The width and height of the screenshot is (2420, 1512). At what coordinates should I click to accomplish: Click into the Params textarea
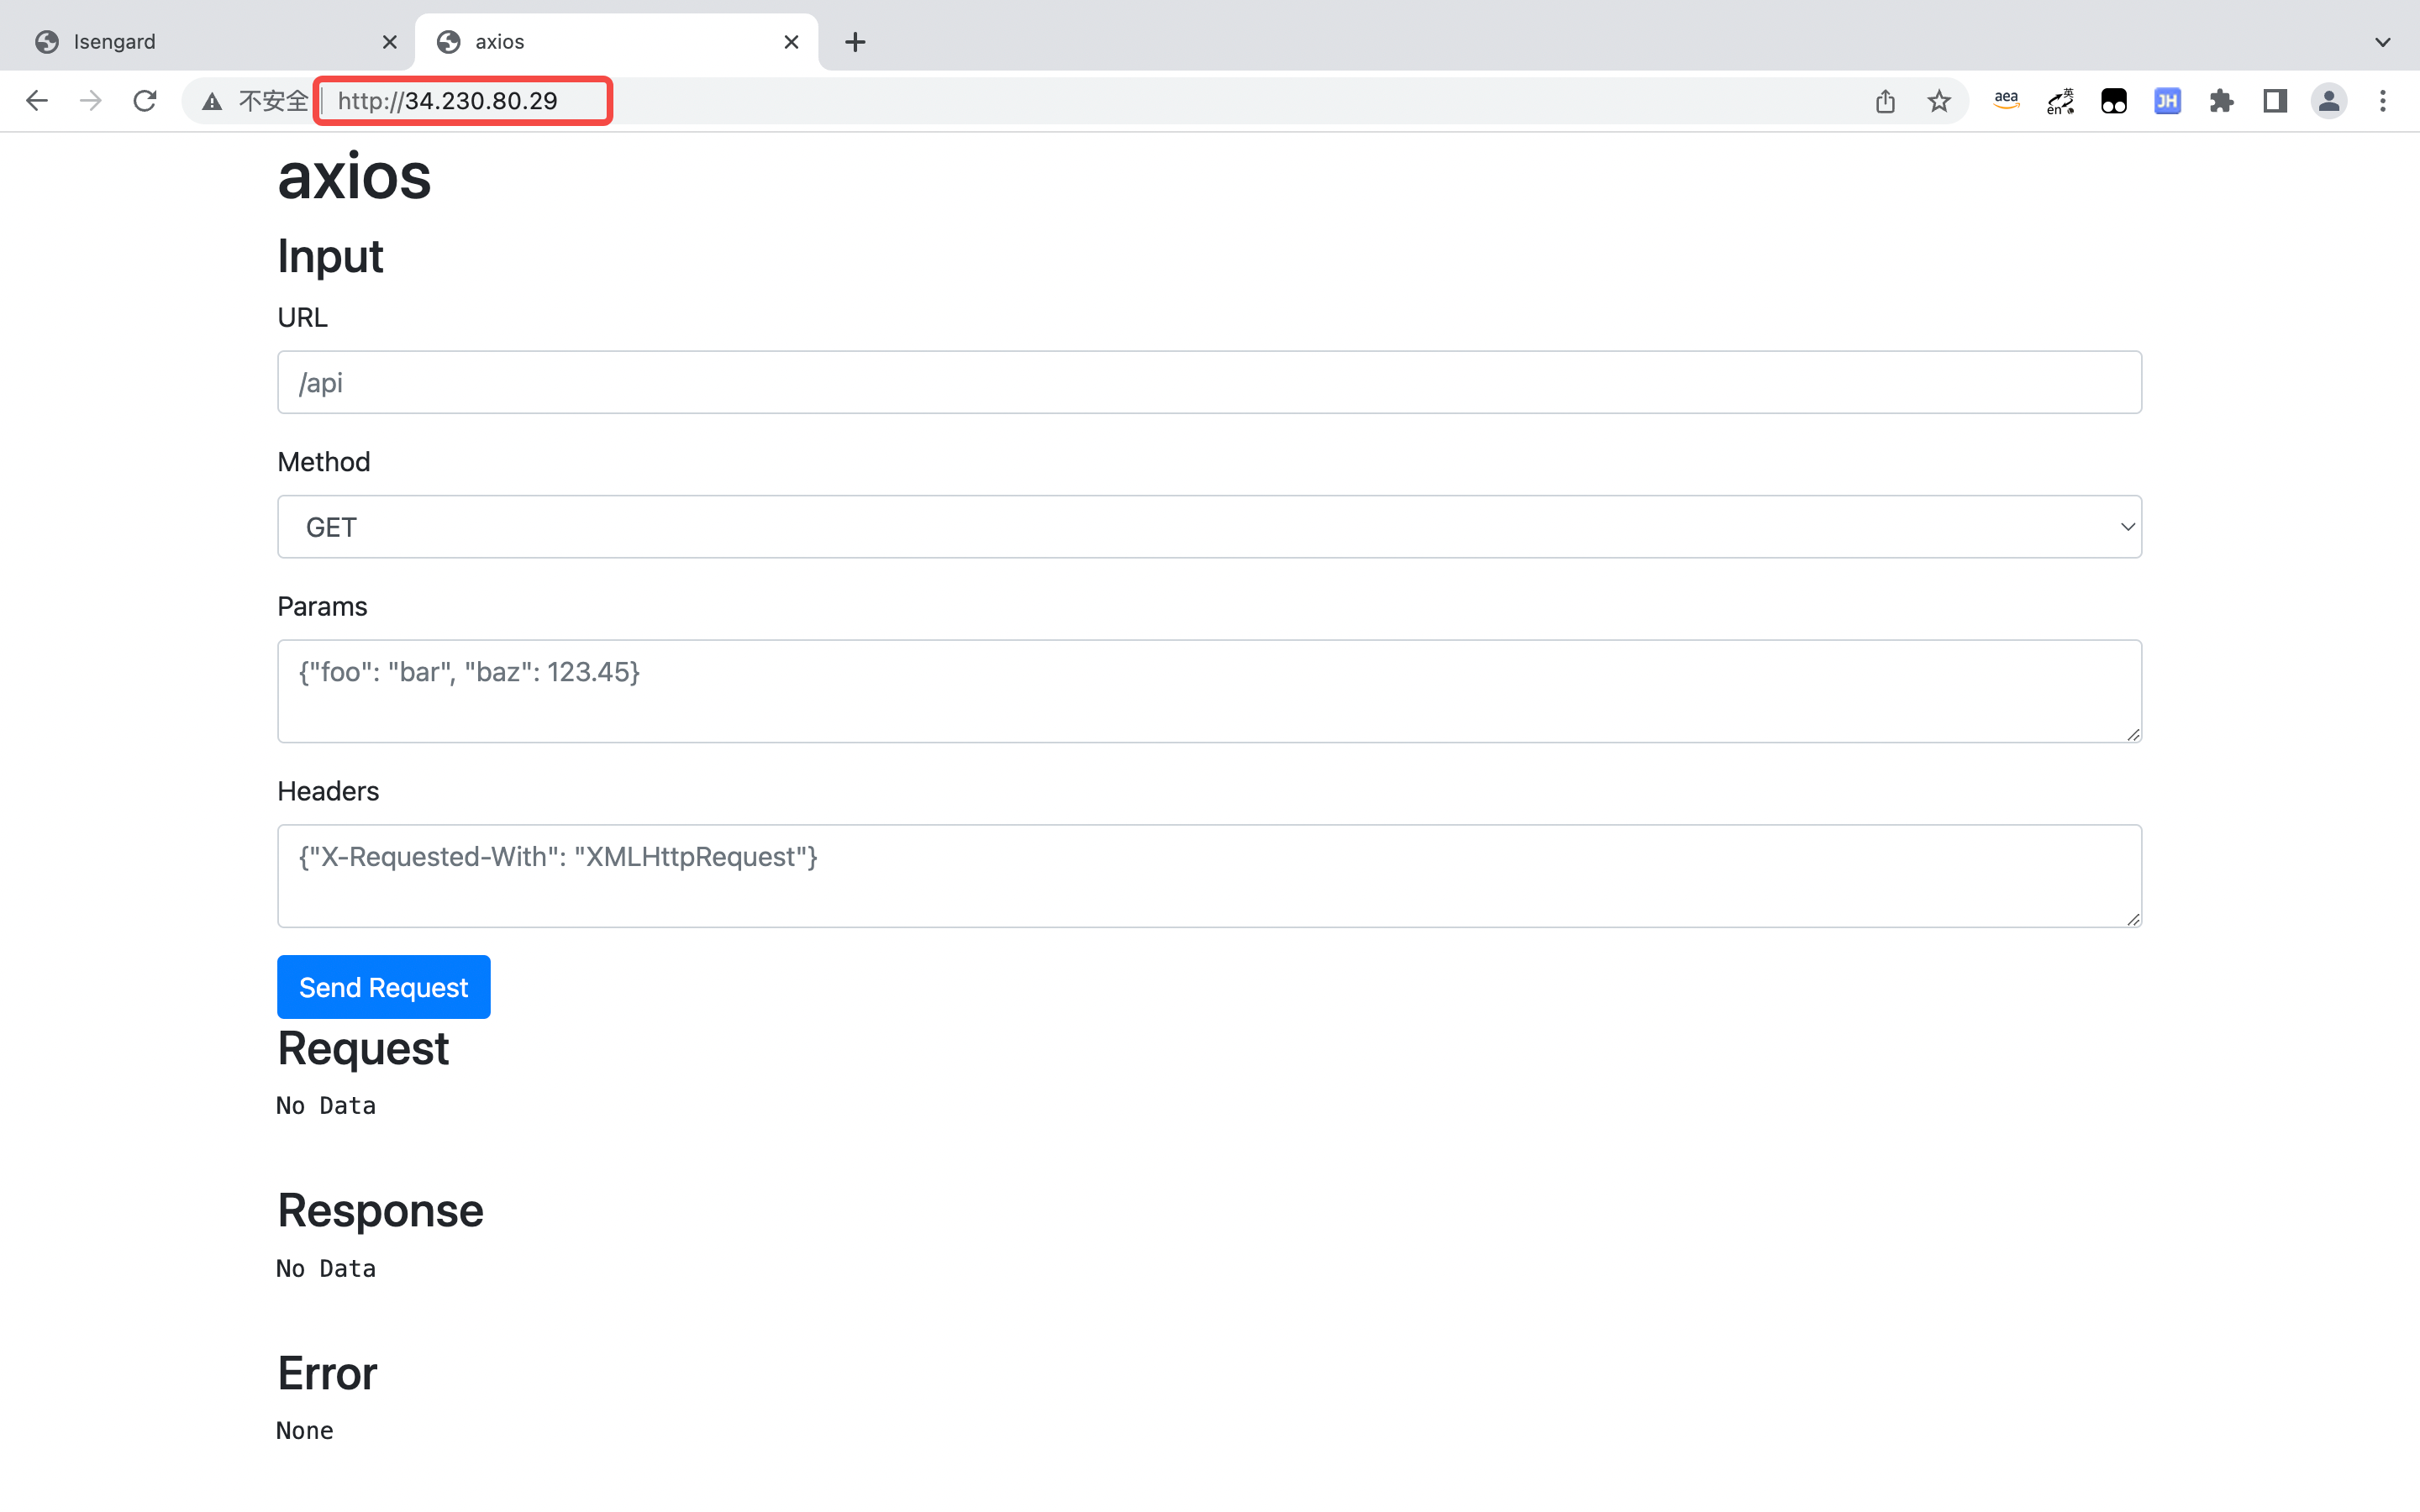(x=1209, y=691)
